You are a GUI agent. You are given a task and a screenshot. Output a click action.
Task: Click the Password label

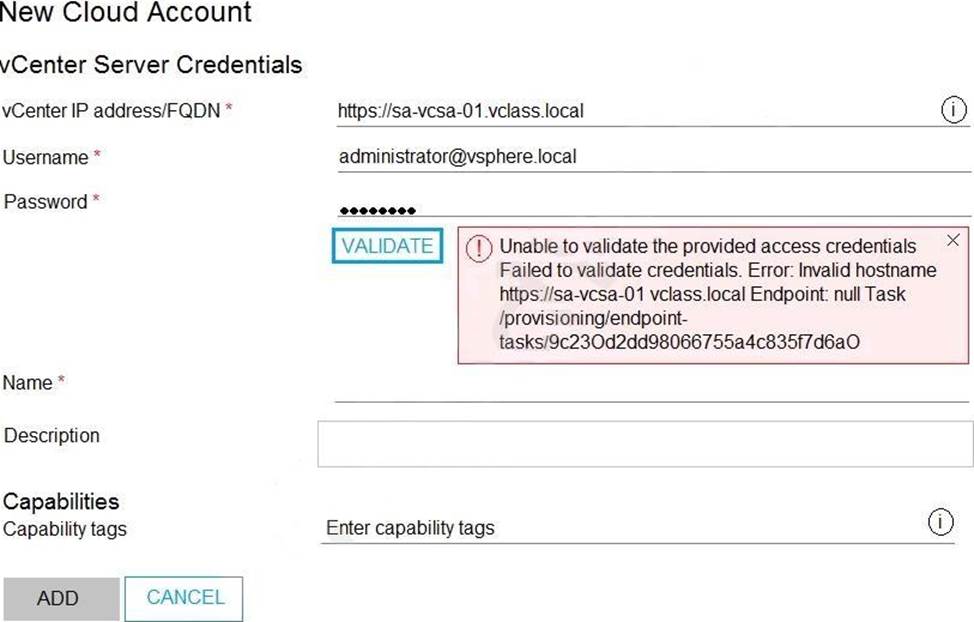click(45, 202)
